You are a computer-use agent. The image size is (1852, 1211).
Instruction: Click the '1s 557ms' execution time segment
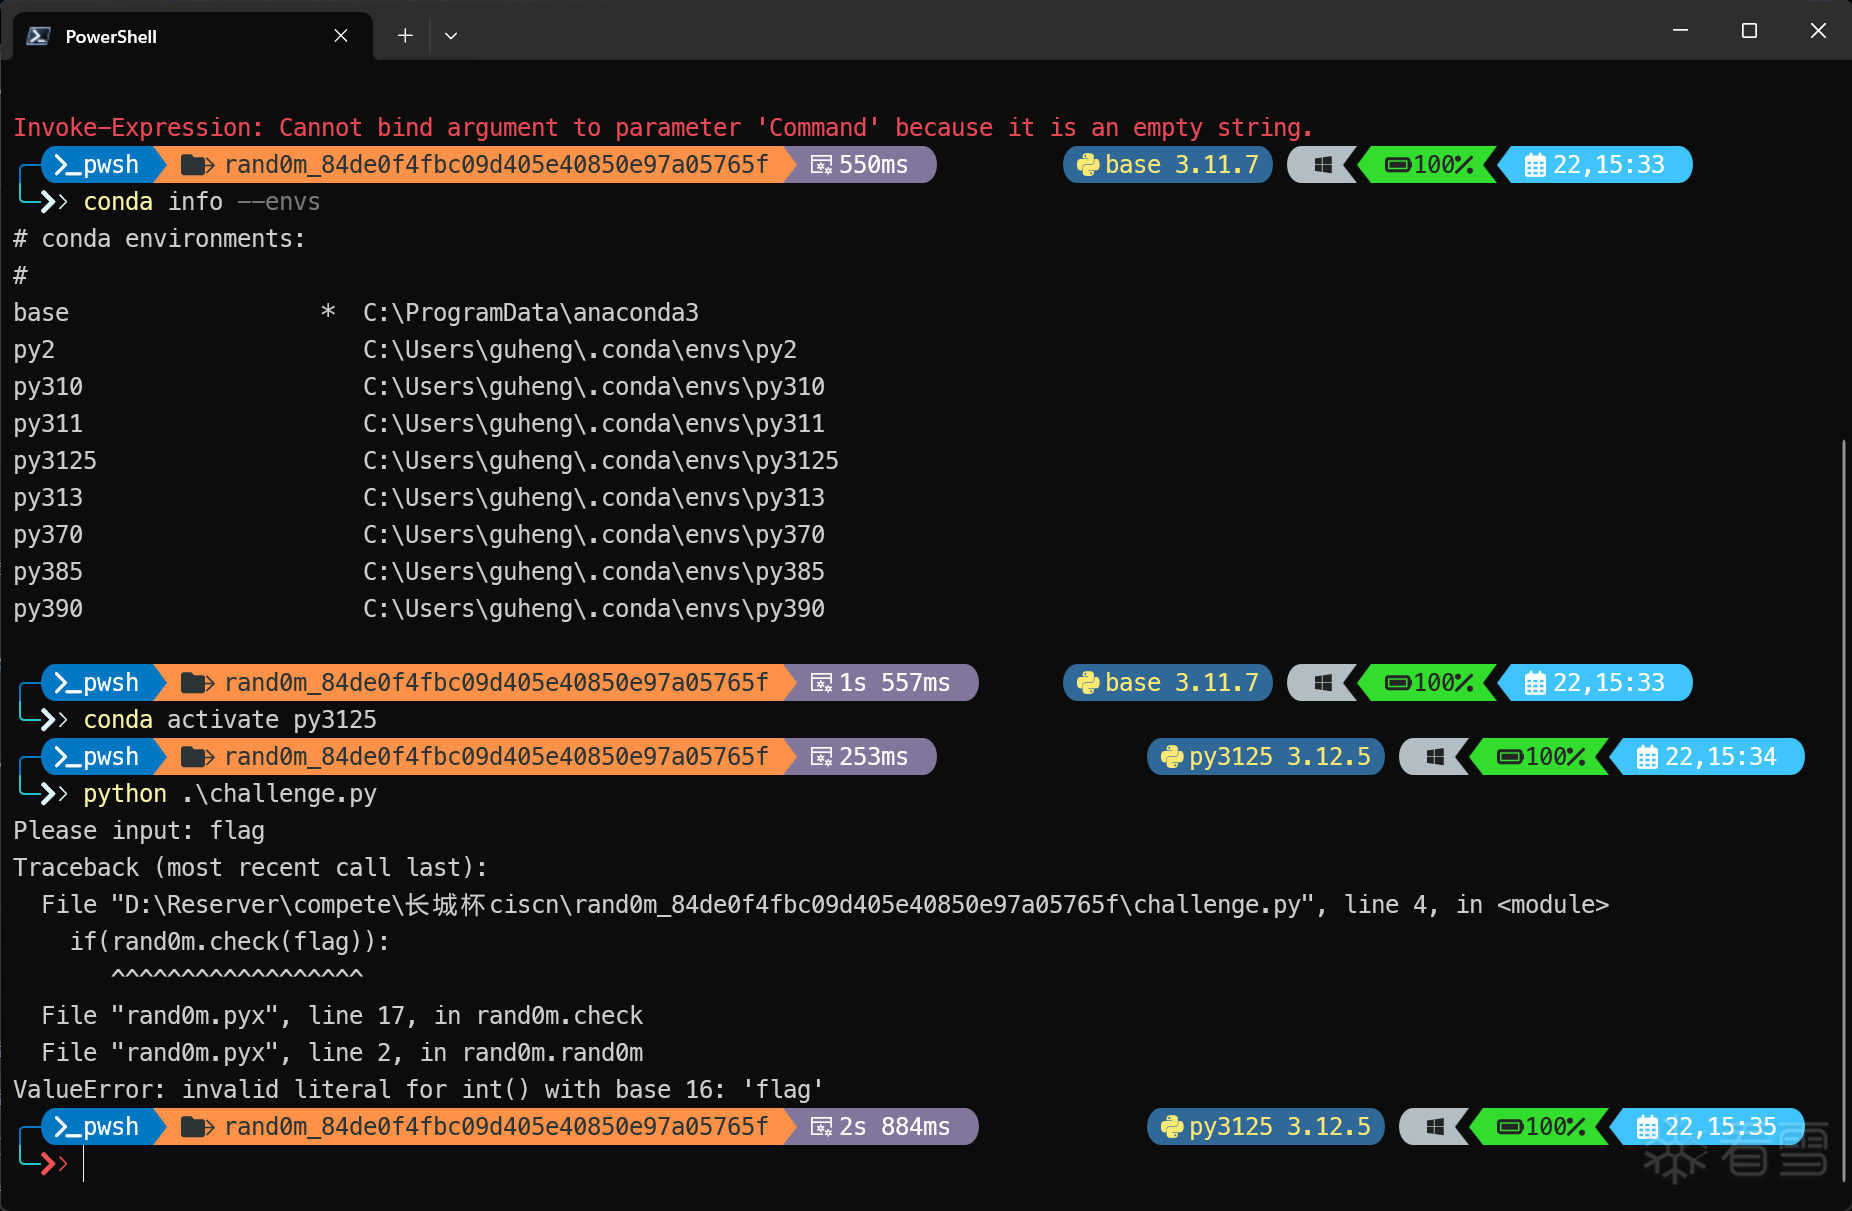pos(881,683)
